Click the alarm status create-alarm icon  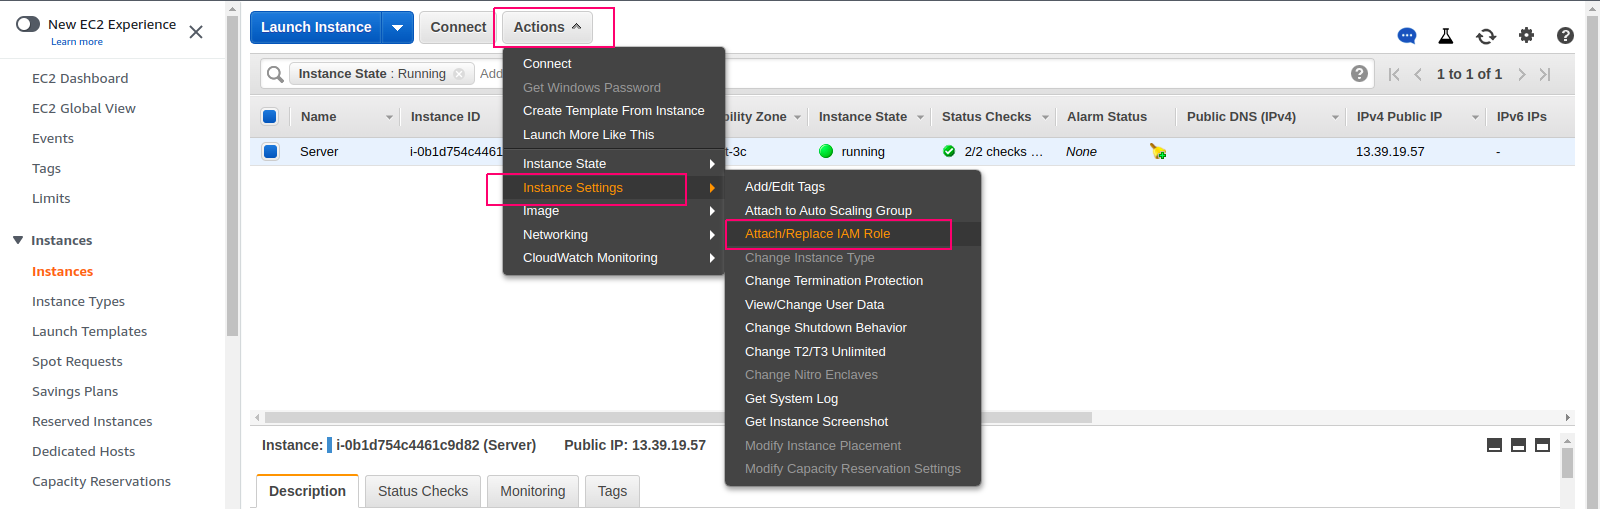click(1158, 151)
